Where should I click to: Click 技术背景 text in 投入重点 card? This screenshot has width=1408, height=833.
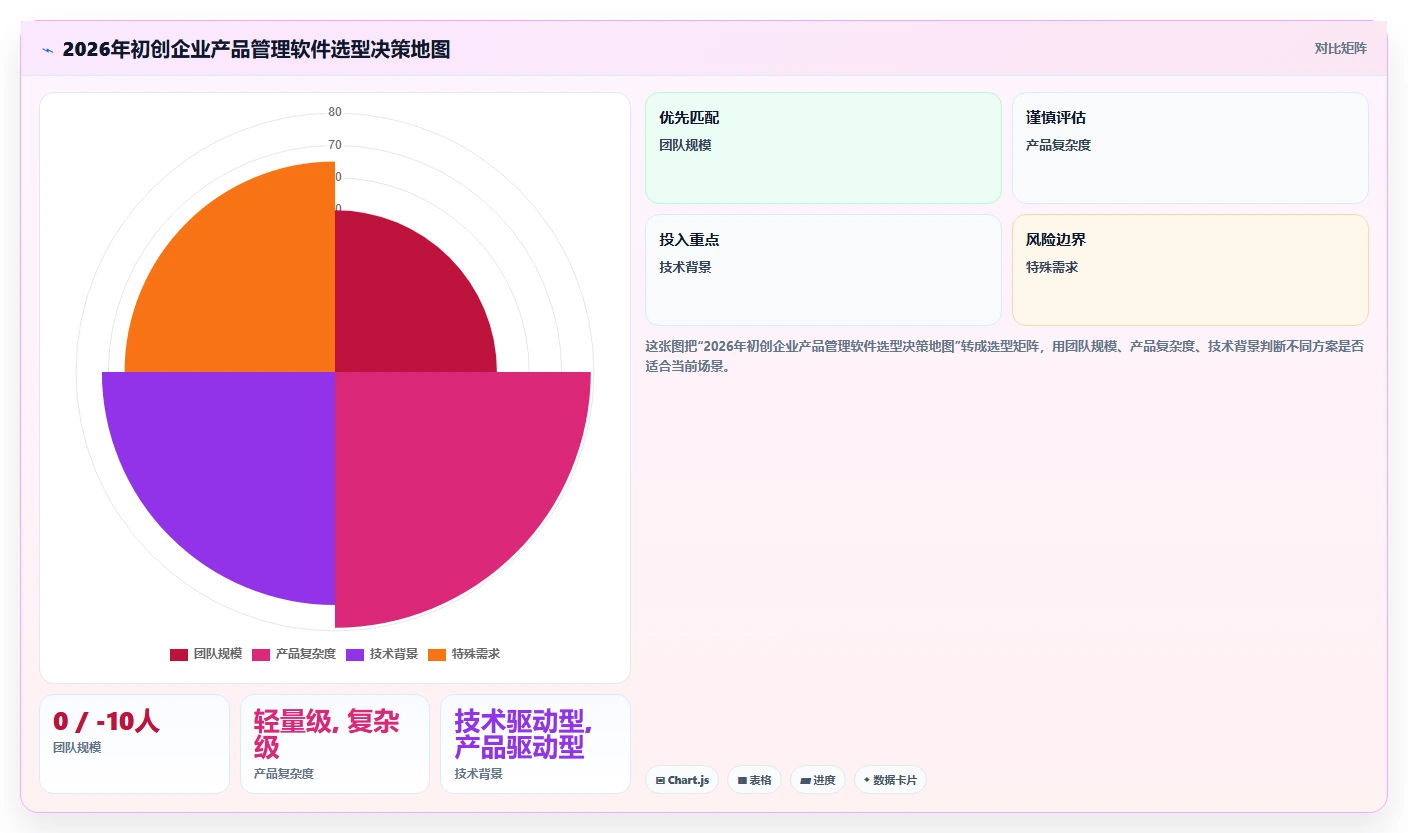685,267
